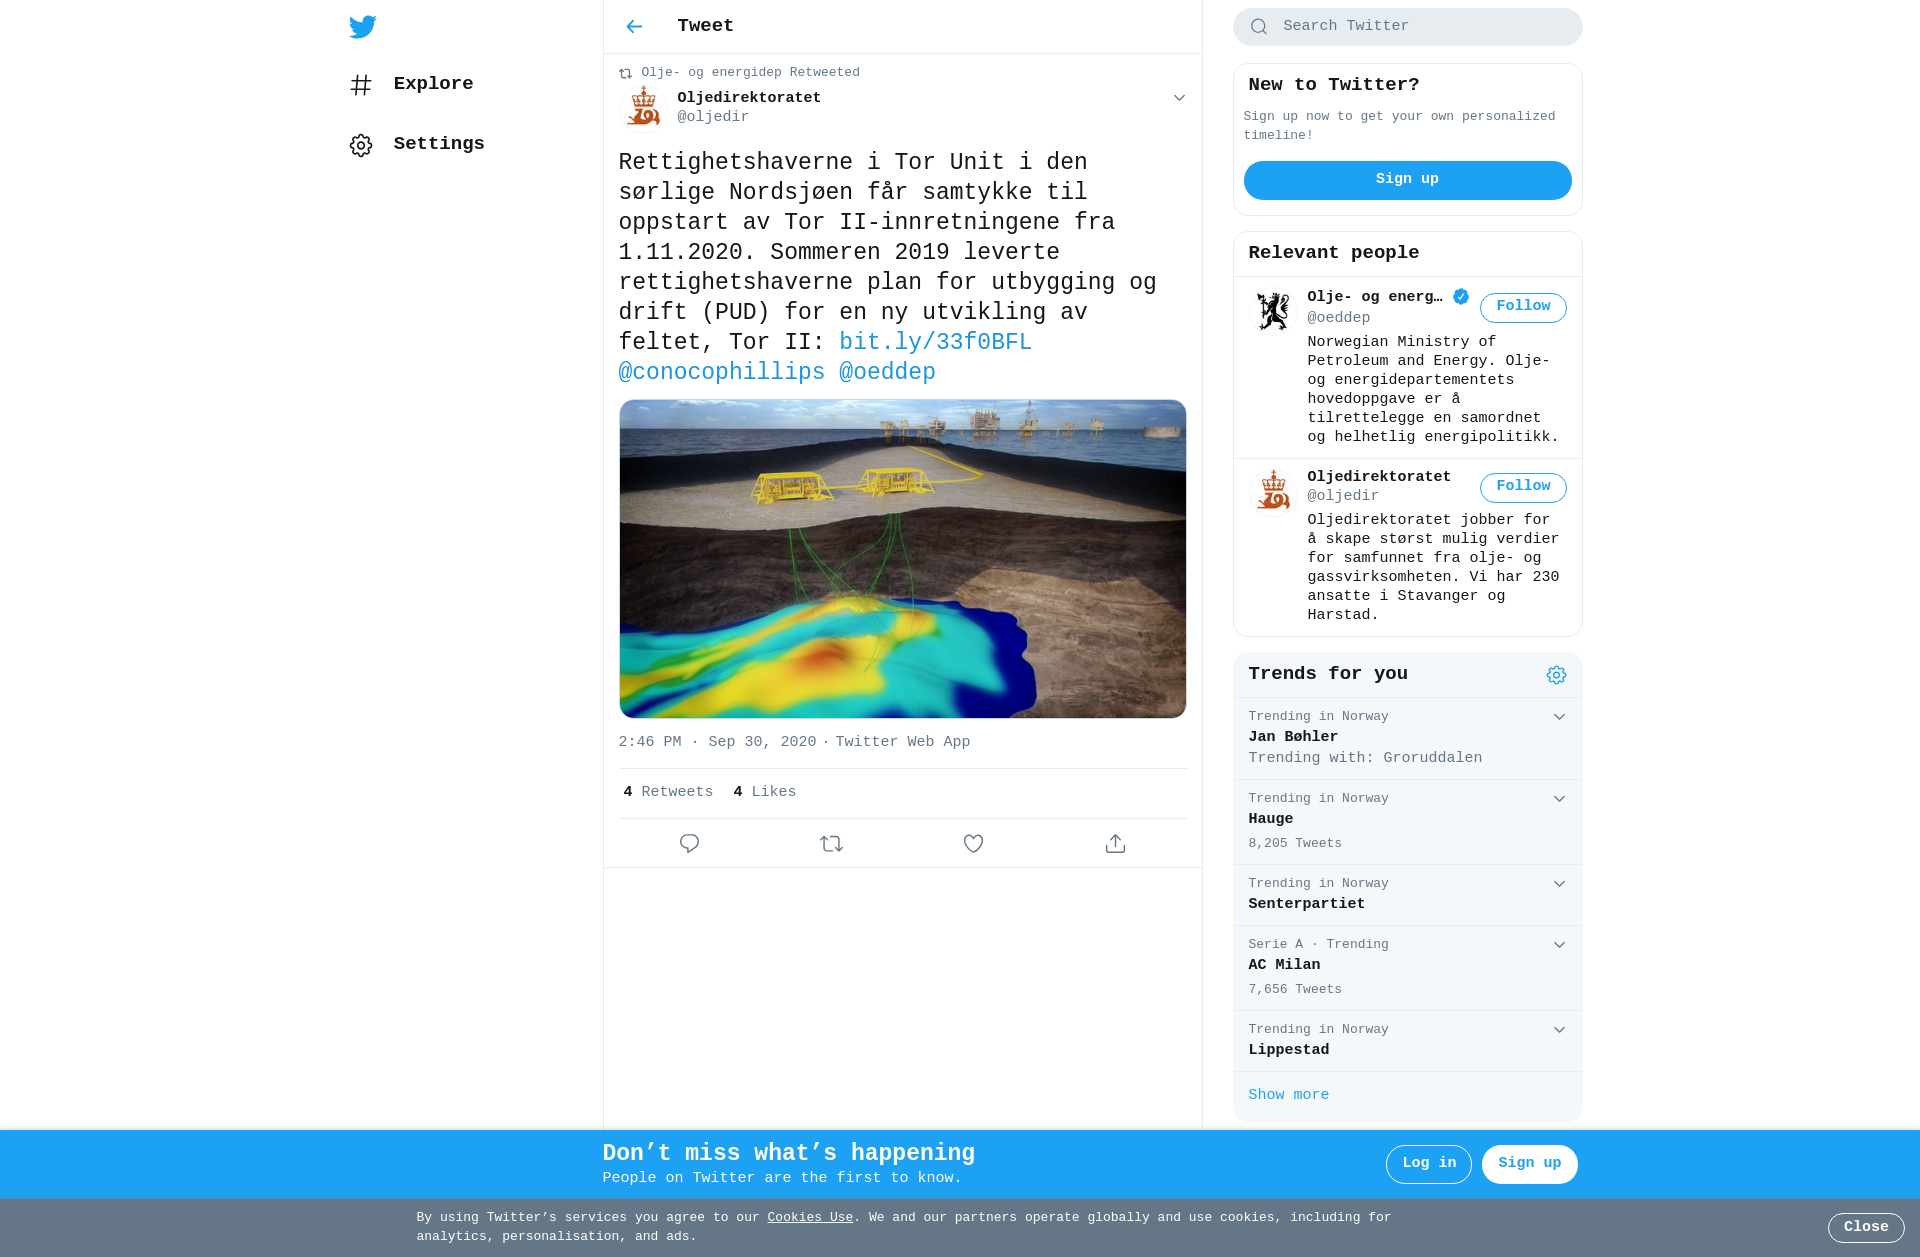
Task: Share the tweet via share icon
Action: (x=1115, y=843)
